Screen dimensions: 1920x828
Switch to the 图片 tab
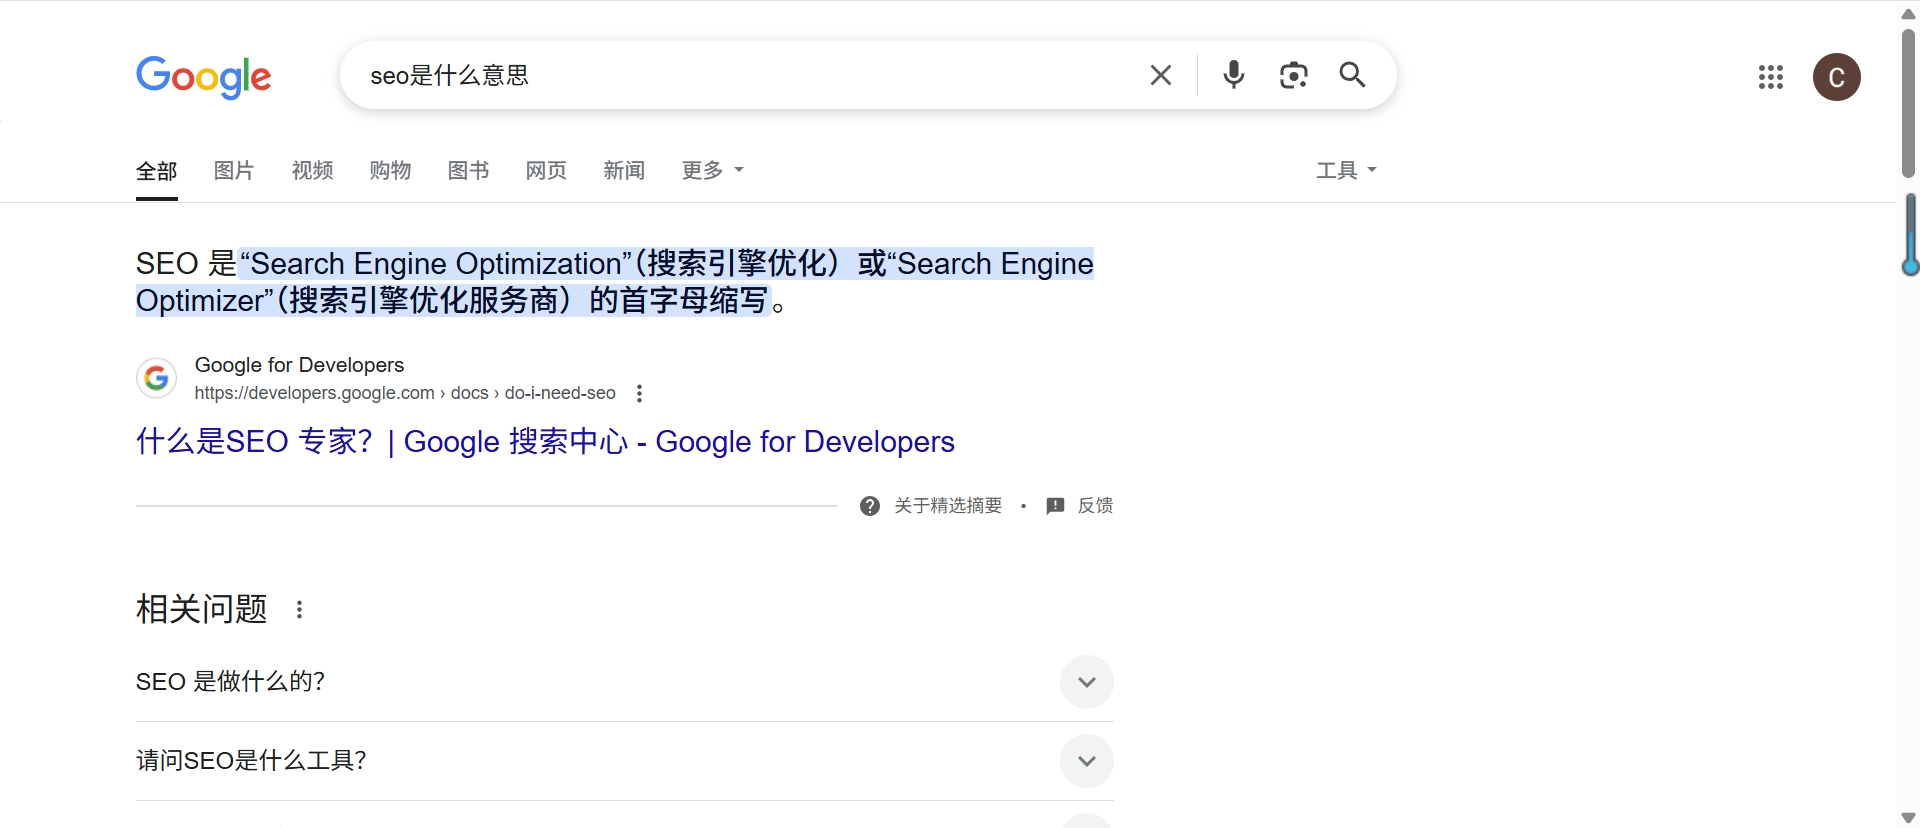pyautogui.click(x=234, y=170)
